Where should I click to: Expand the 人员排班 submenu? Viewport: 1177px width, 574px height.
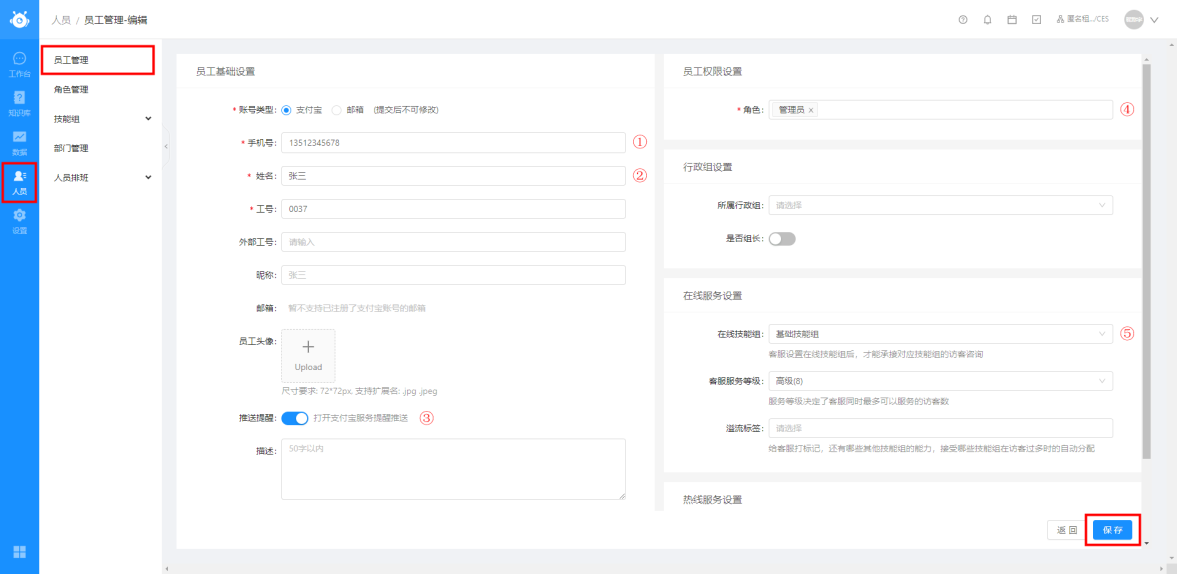(148, 177)
